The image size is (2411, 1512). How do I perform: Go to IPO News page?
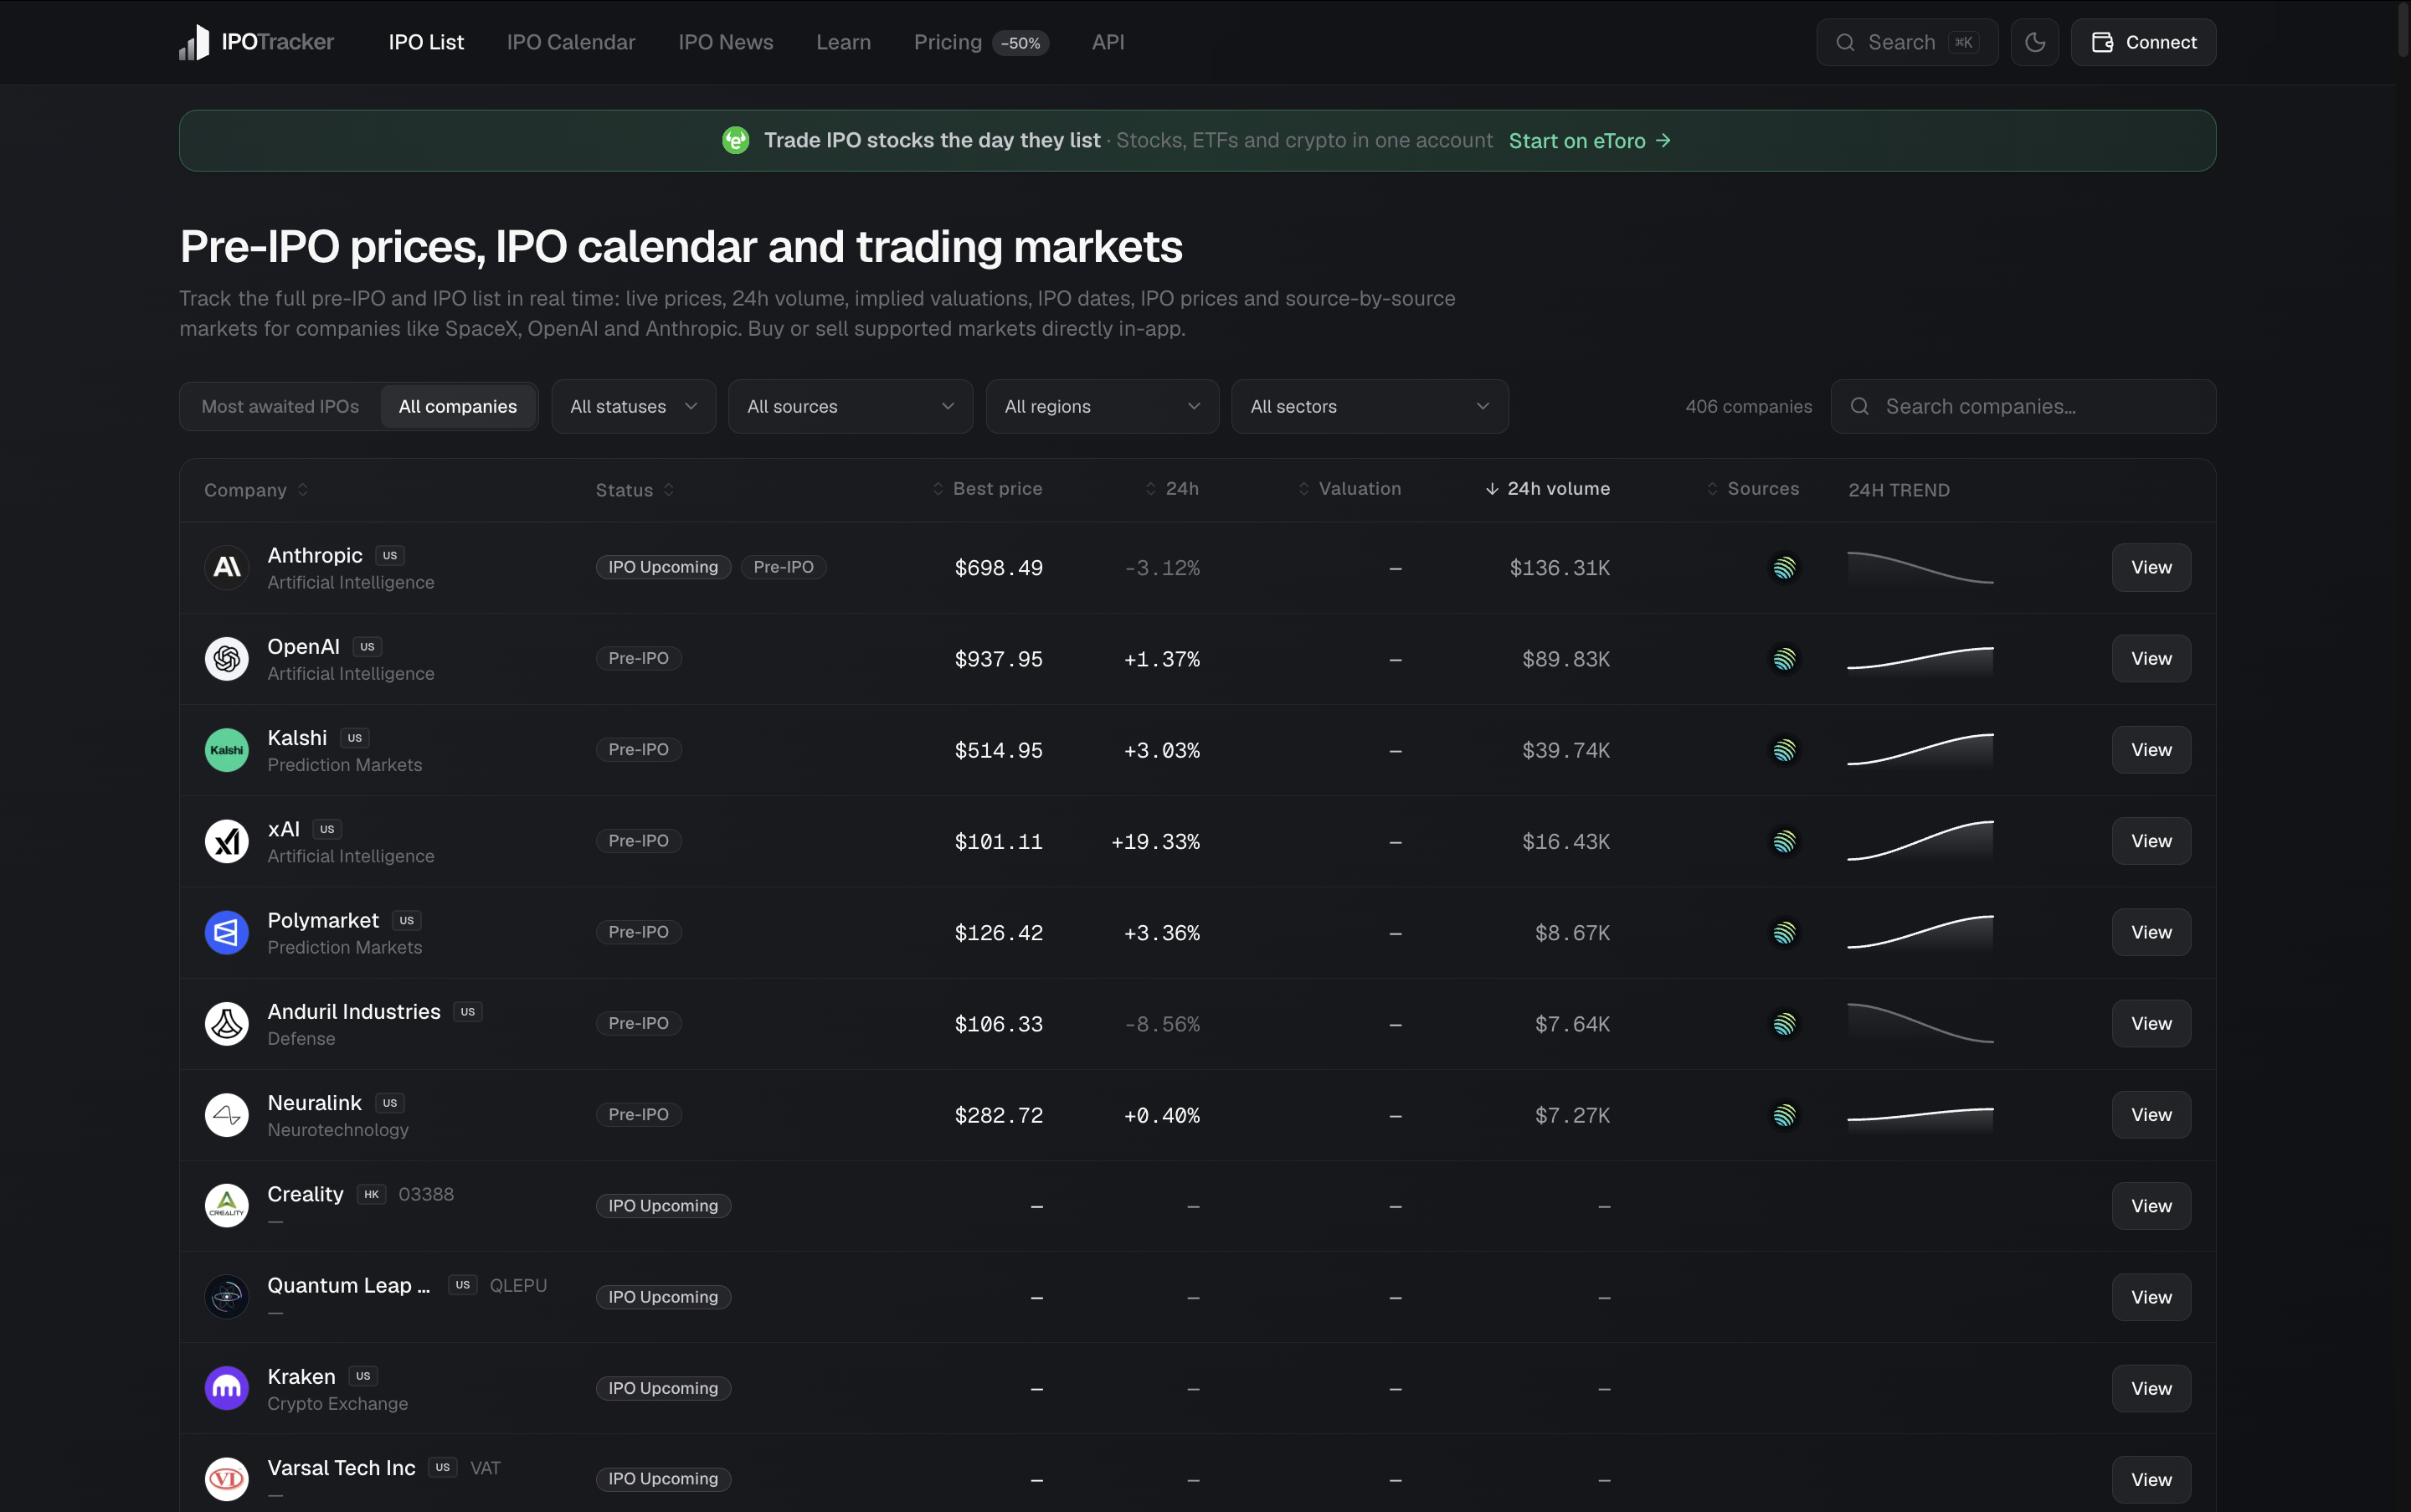[x=725, y=42]
